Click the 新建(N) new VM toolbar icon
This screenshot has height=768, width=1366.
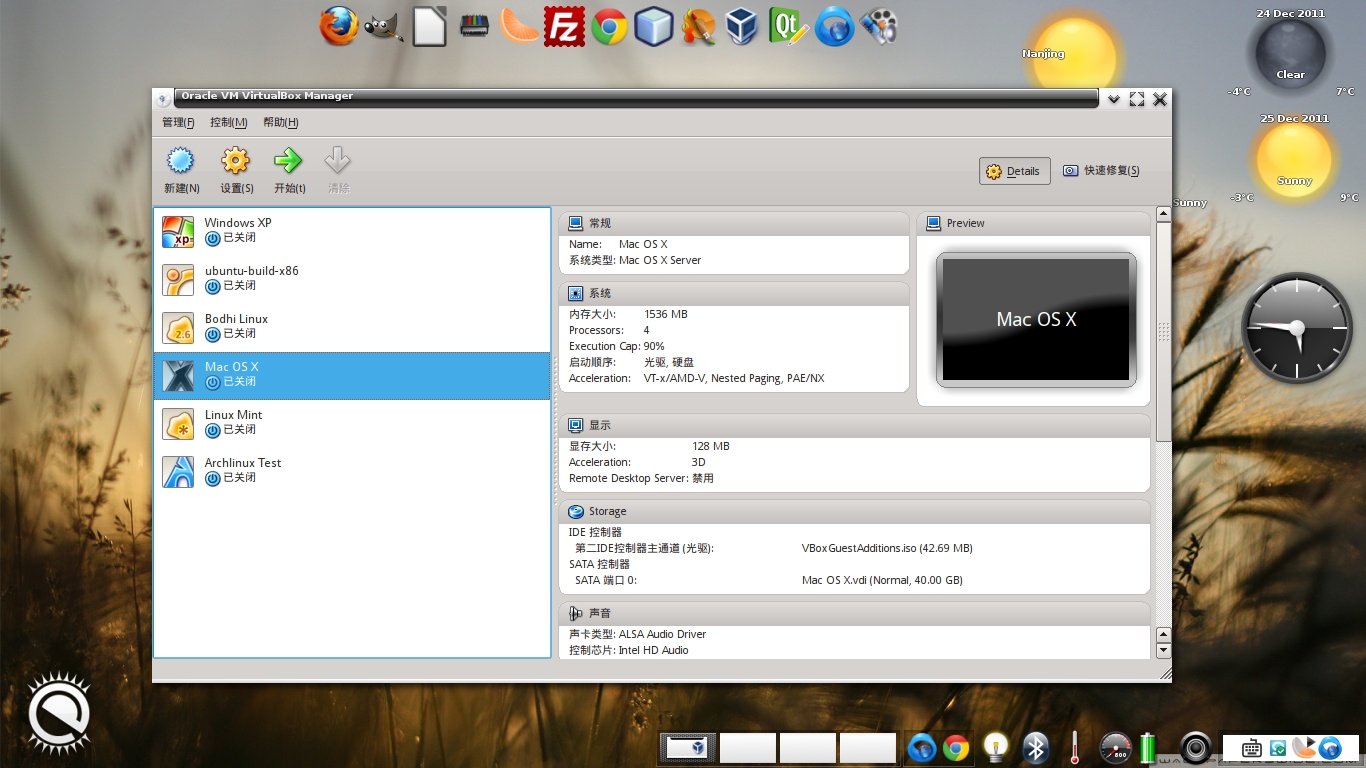click(180, 161)
